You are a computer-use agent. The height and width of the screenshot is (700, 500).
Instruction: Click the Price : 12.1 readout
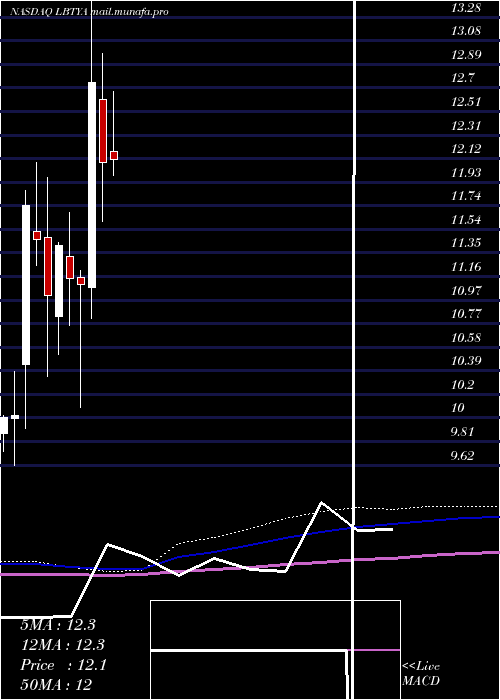click(63, 665)
